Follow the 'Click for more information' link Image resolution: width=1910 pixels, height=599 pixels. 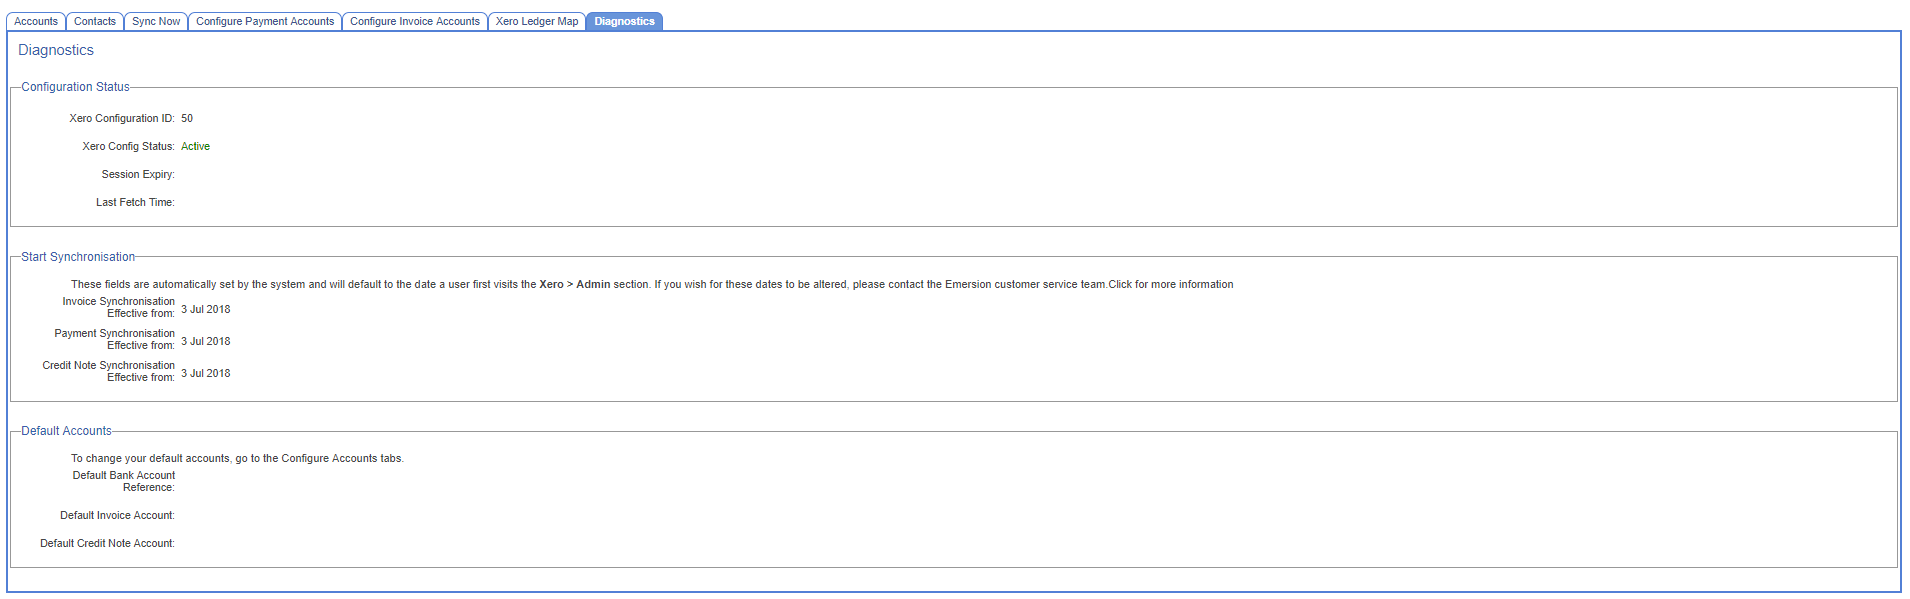(x=1171, y=284)
